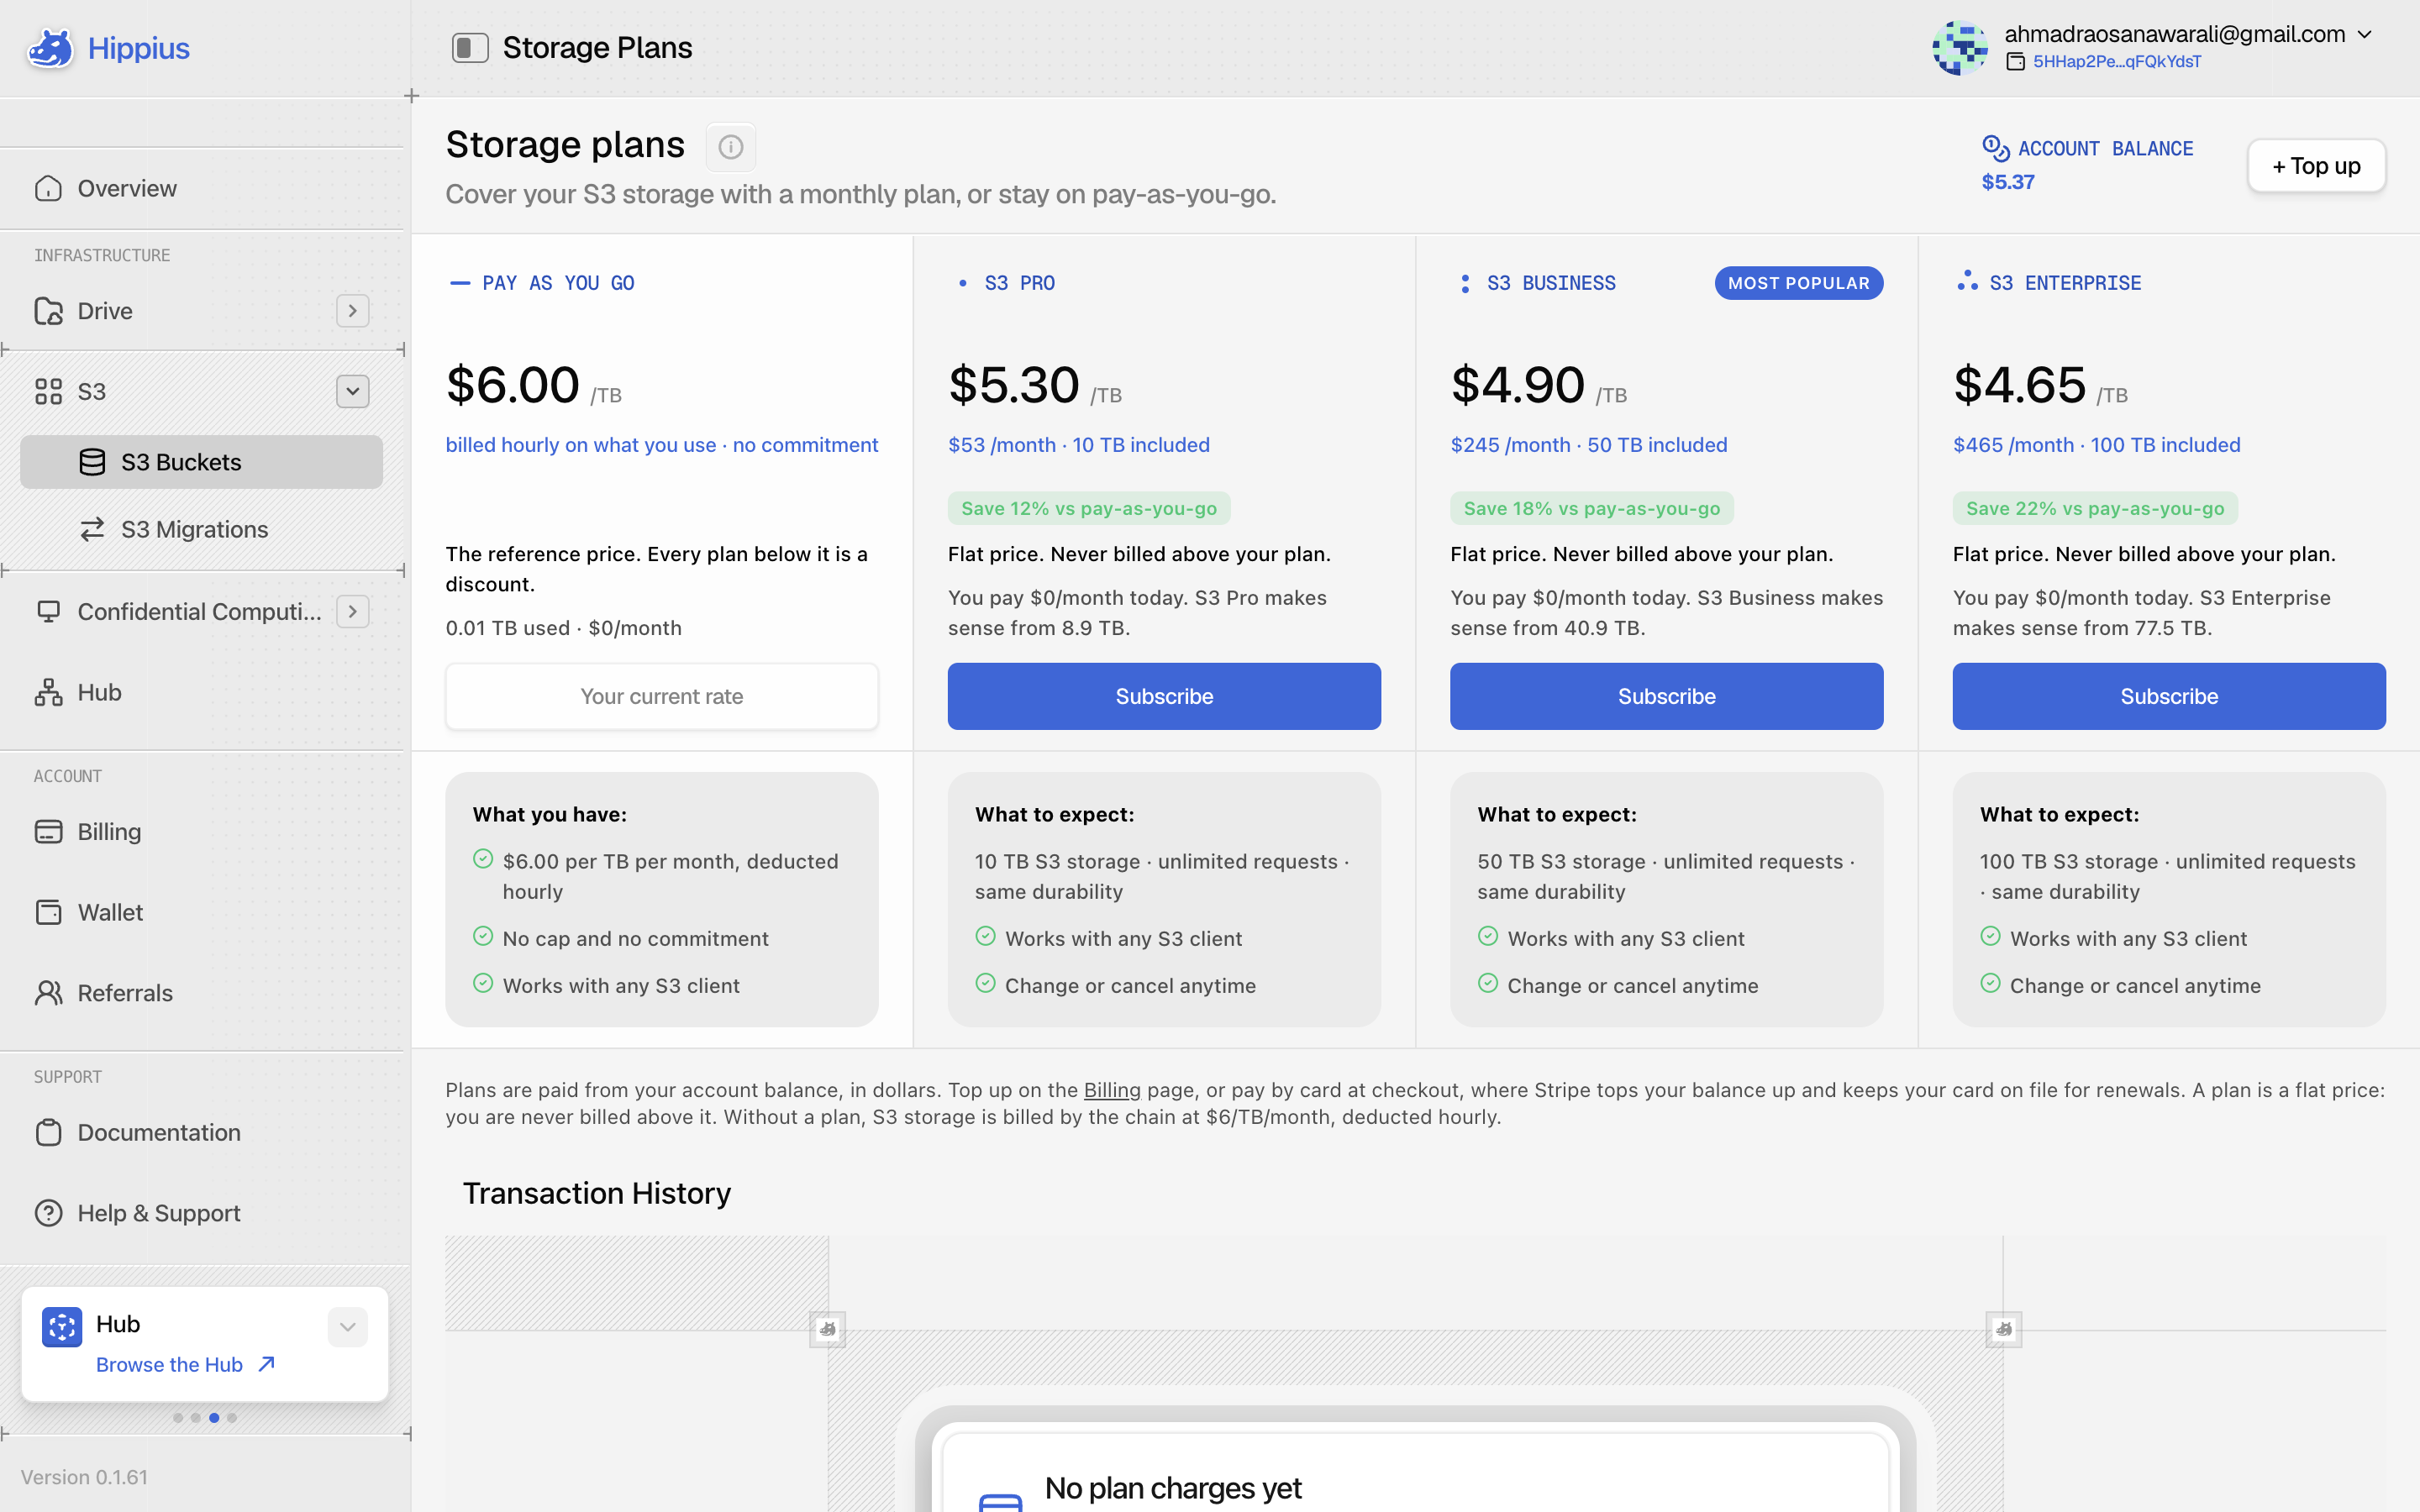Select the fourth carousel dot
The image size is (2420, 1512).
click(x=232, y=1417)
